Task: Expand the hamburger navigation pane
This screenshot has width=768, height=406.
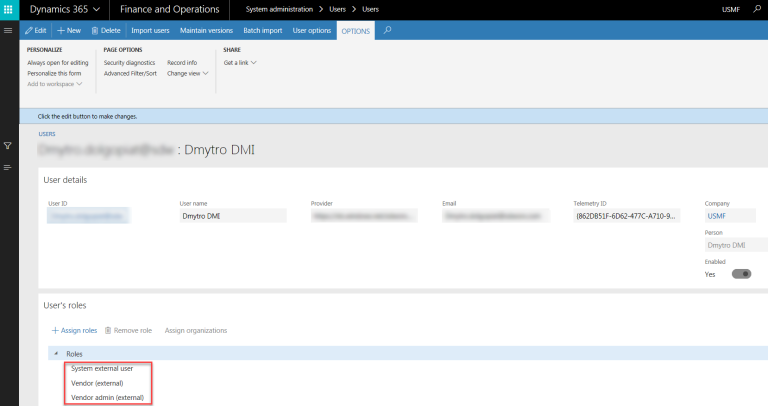Action: [9, 31]
